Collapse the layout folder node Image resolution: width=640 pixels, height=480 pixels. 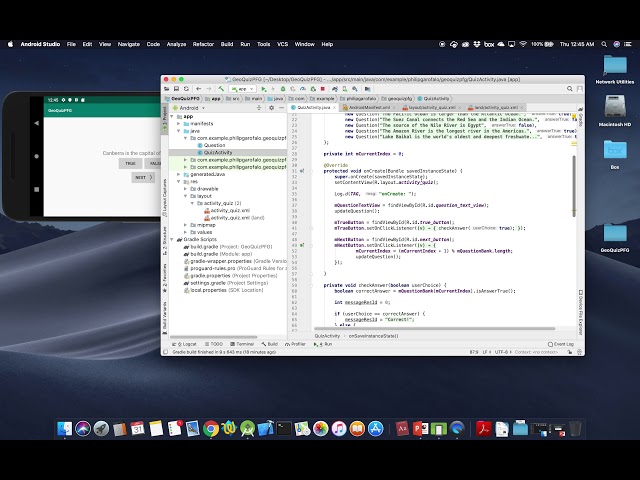pos(185,196)
